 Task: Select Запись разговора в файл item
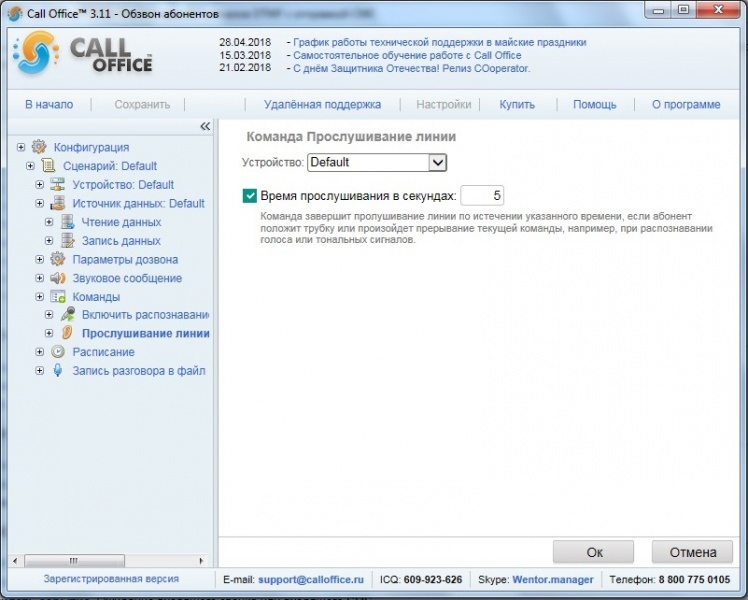[x=139, y=371]
